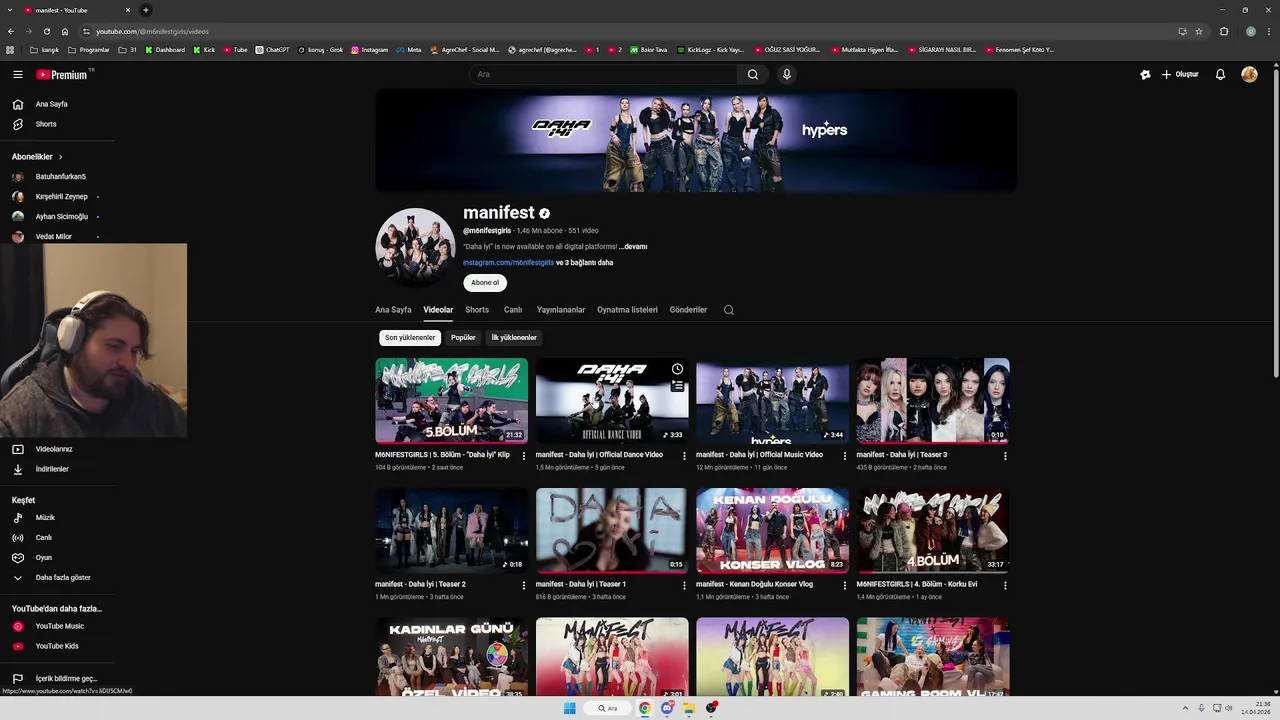Open options for Kenan Doğulu Konser Vlog

tap(845, 585)
